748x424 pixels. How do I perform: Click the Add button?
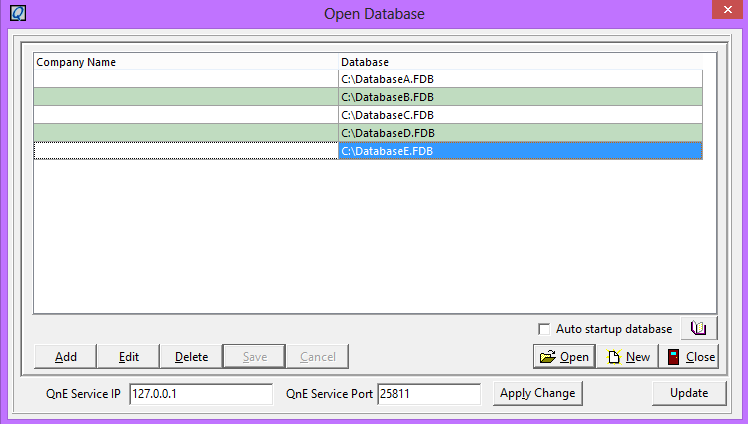(x=65, y=356)
